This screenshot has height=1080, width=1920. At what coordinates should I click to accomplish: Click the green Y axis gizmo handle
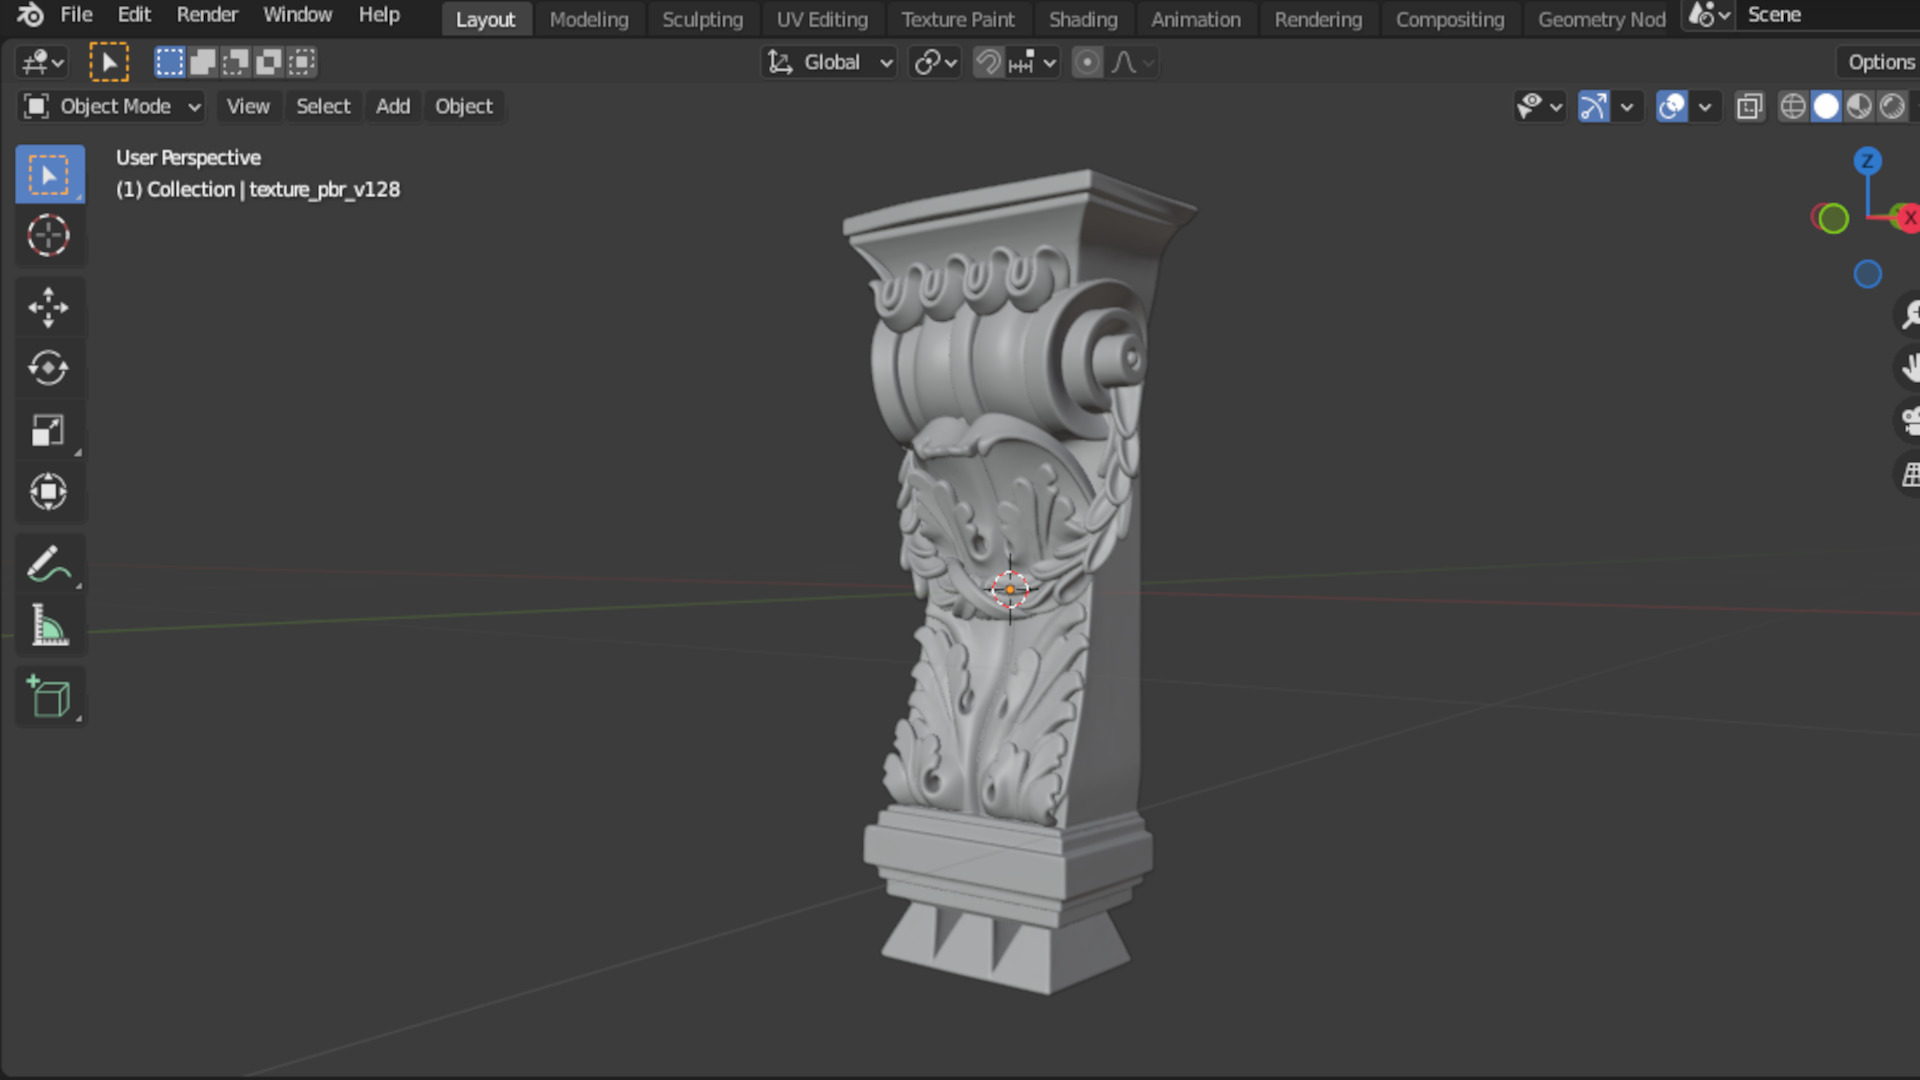pos(1833,218)
